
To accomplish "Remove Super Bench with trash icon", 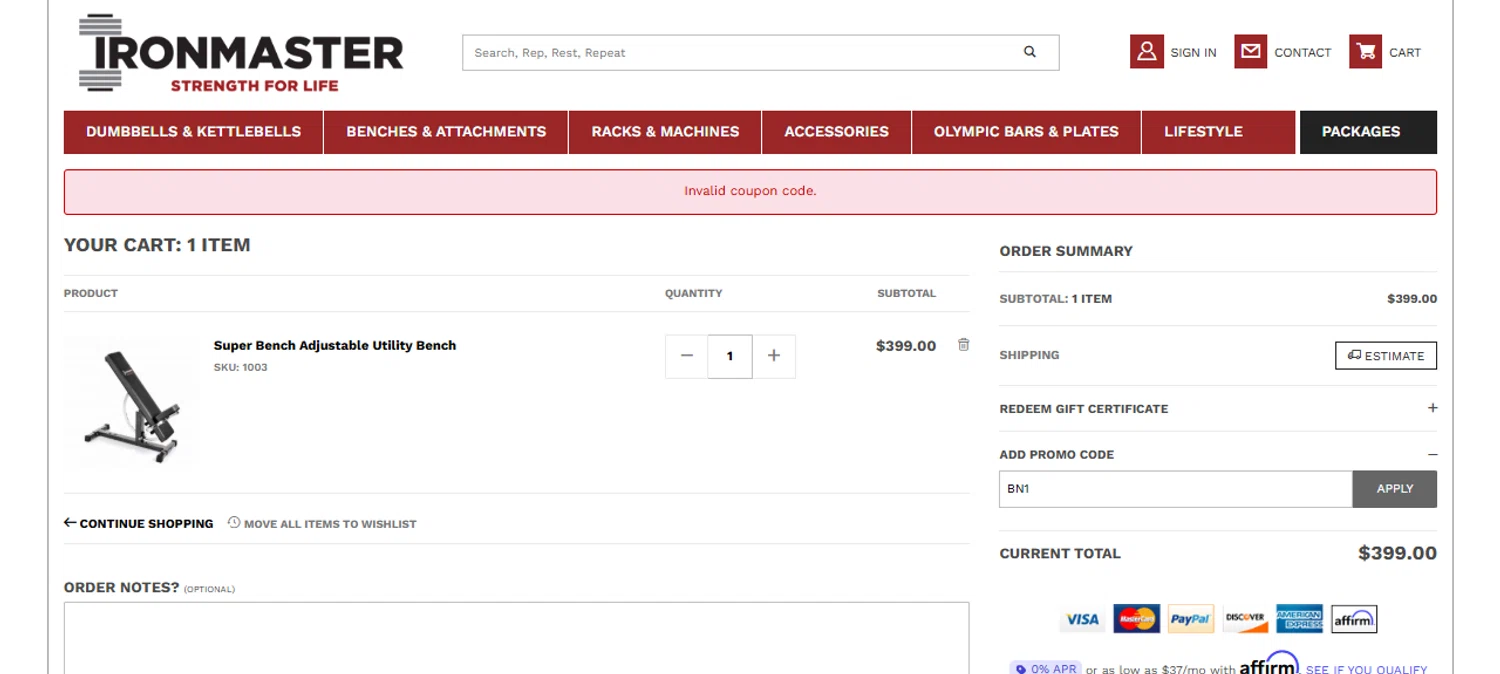I will [x=963, y=345].
